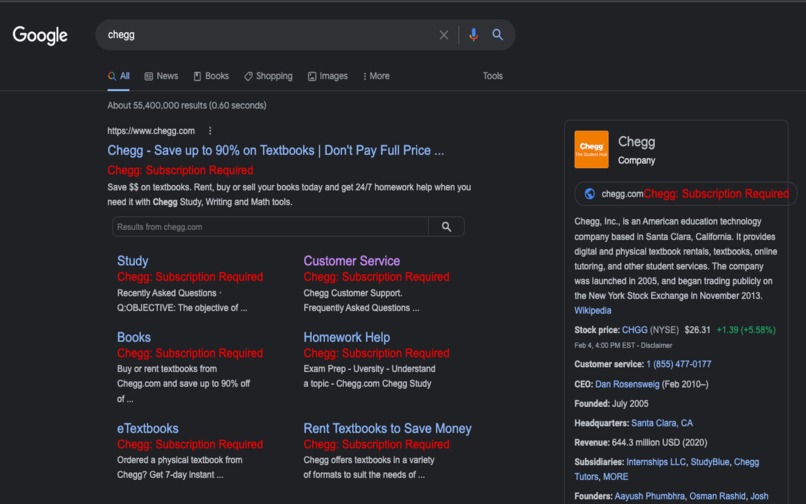This screenshot has height=504, width=806.
Task: Open the Study sitelink
Action: tap(133, 261)
